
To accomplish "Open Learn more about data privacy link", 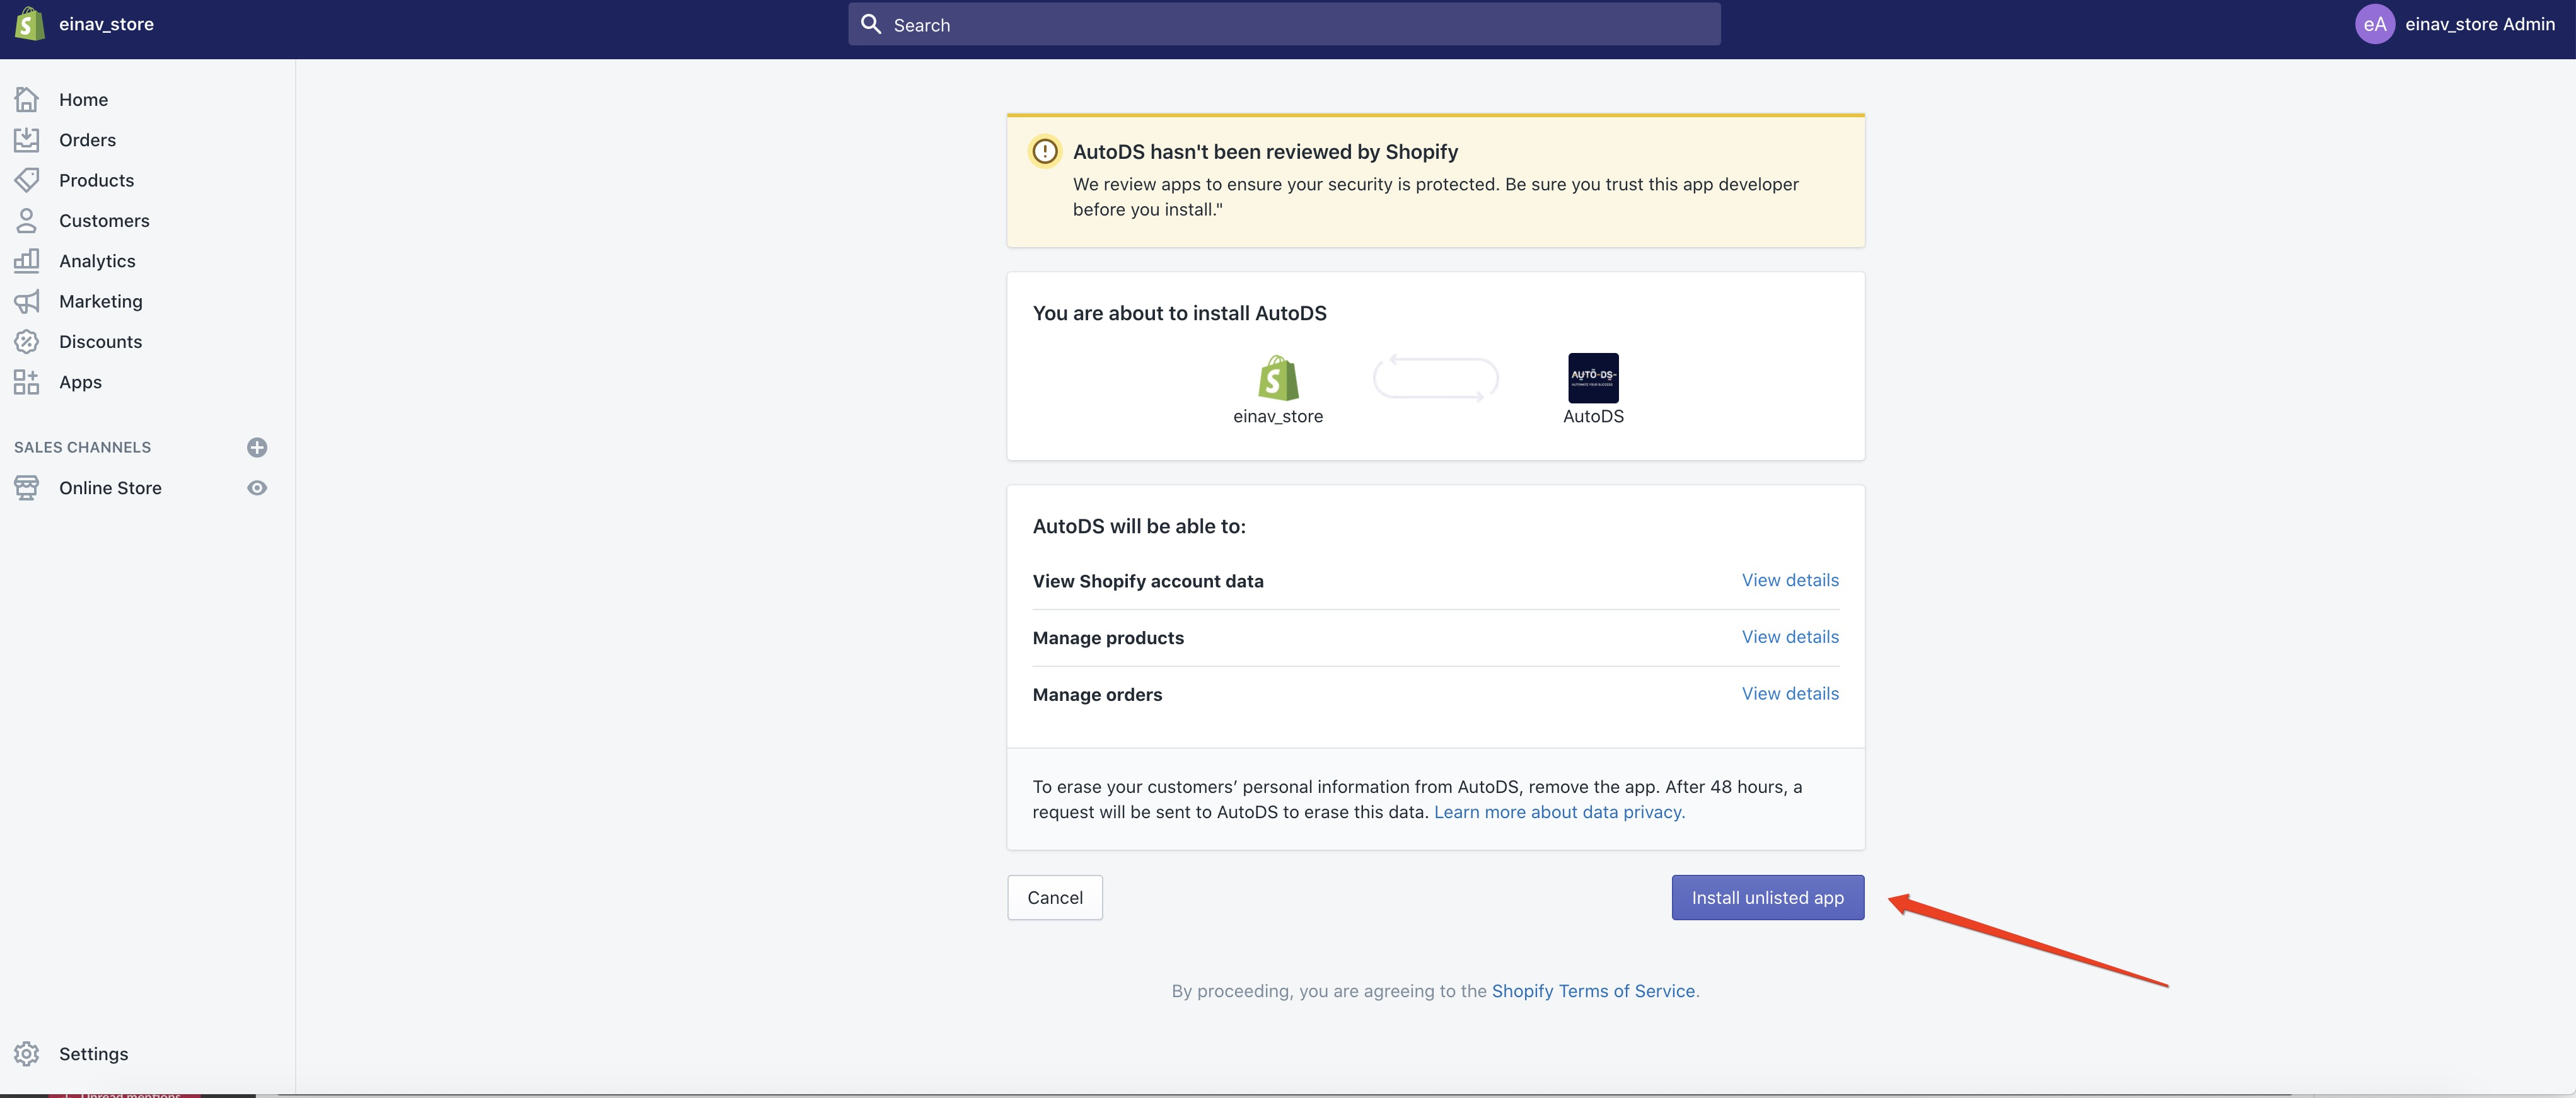I will click(x=1559, y=812).
